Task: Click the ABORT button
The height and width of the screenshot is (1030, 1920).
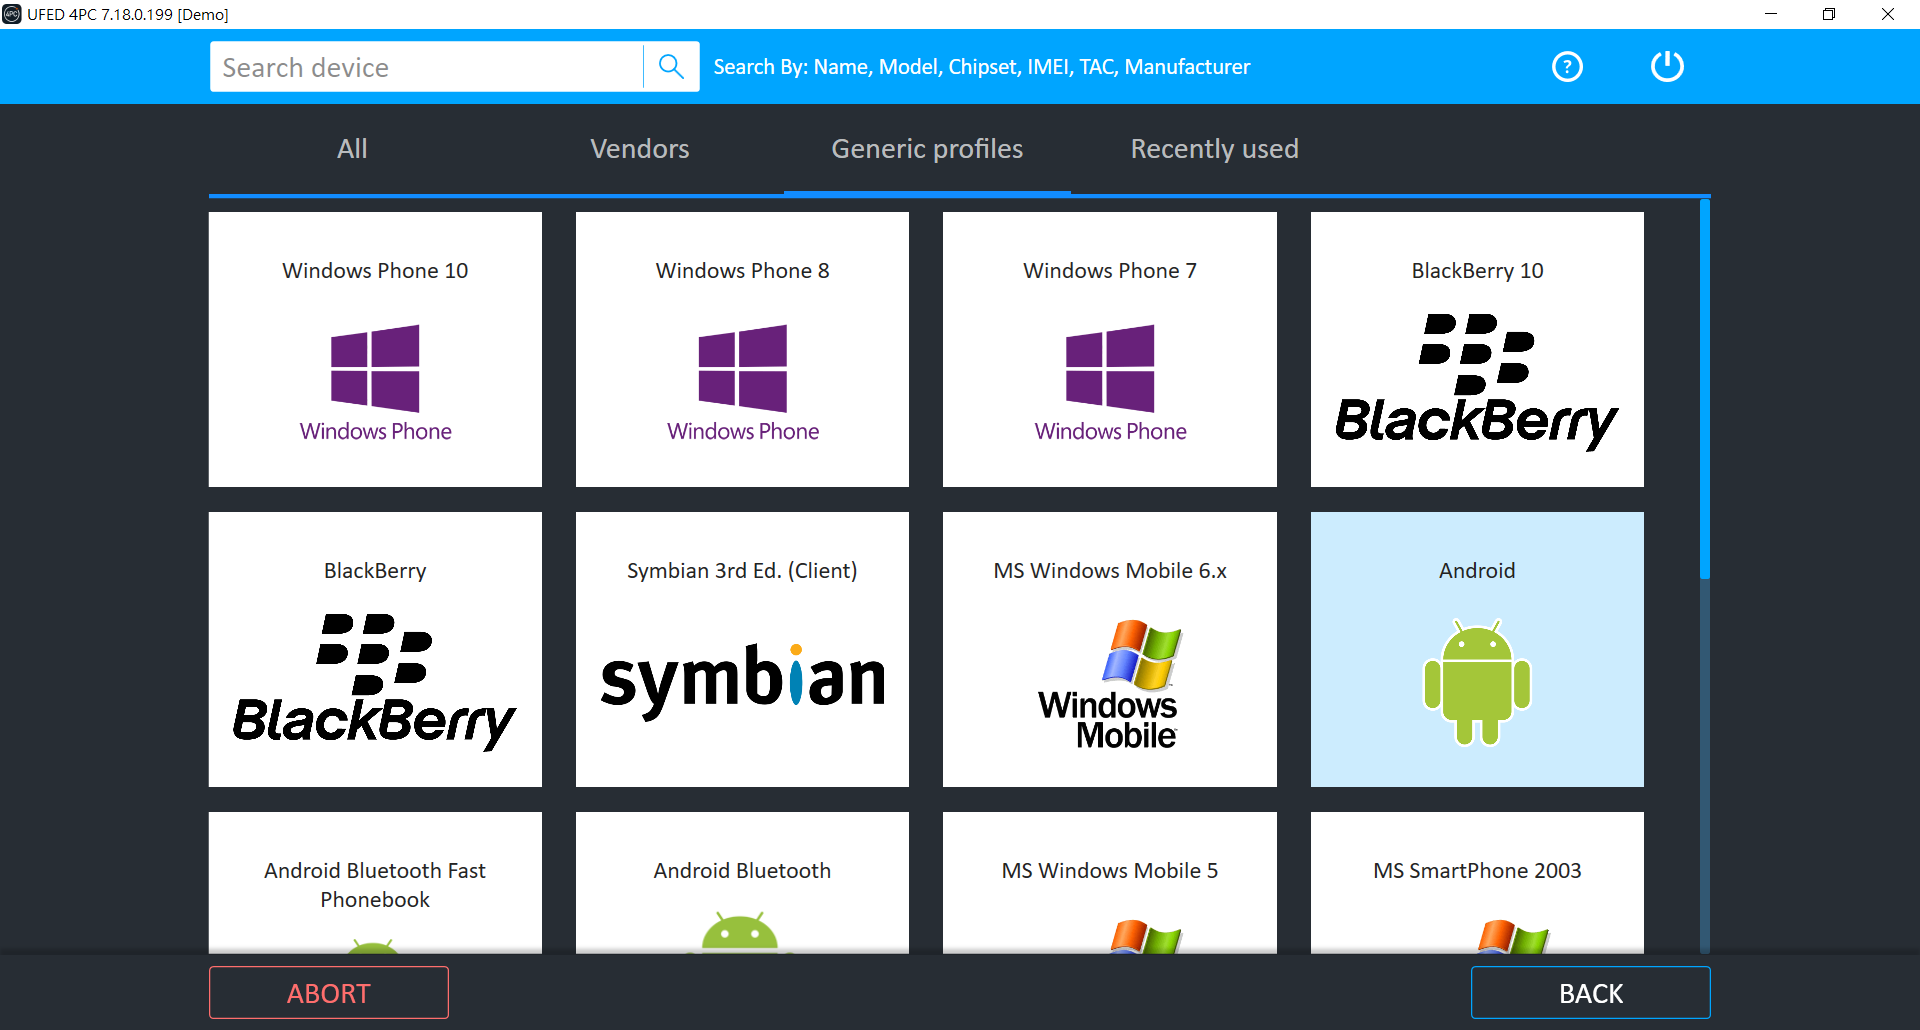Action: (x=329, y=993)
